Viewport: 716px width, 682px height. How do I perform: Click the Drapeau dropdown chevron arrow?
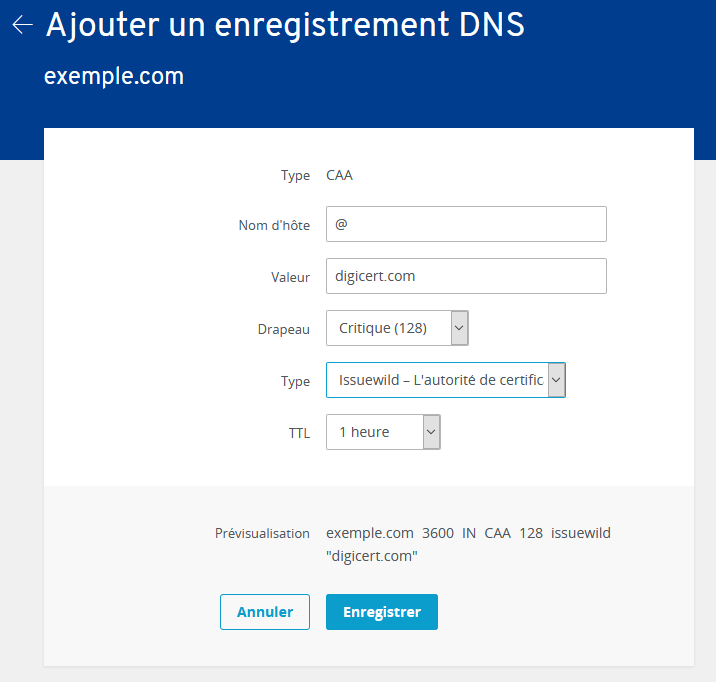(x=459, y=328)
